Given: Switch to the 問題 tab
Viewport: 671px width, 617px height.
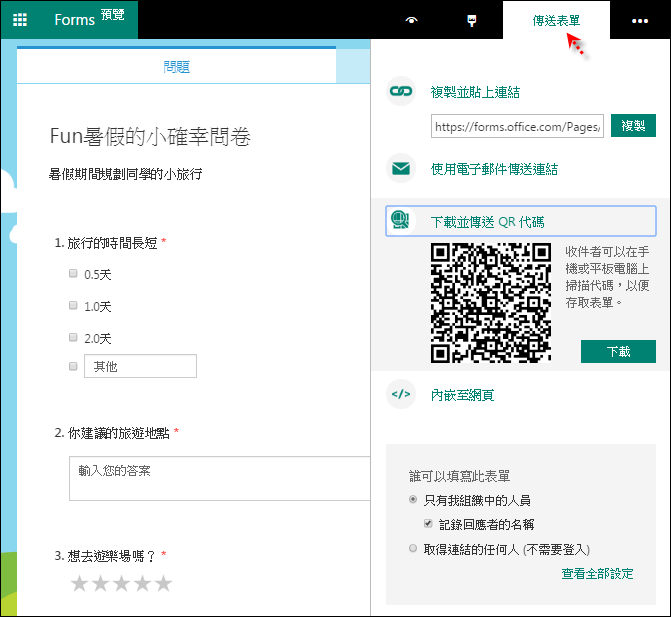Looking at the screenshot, I should tap(176, 67).
